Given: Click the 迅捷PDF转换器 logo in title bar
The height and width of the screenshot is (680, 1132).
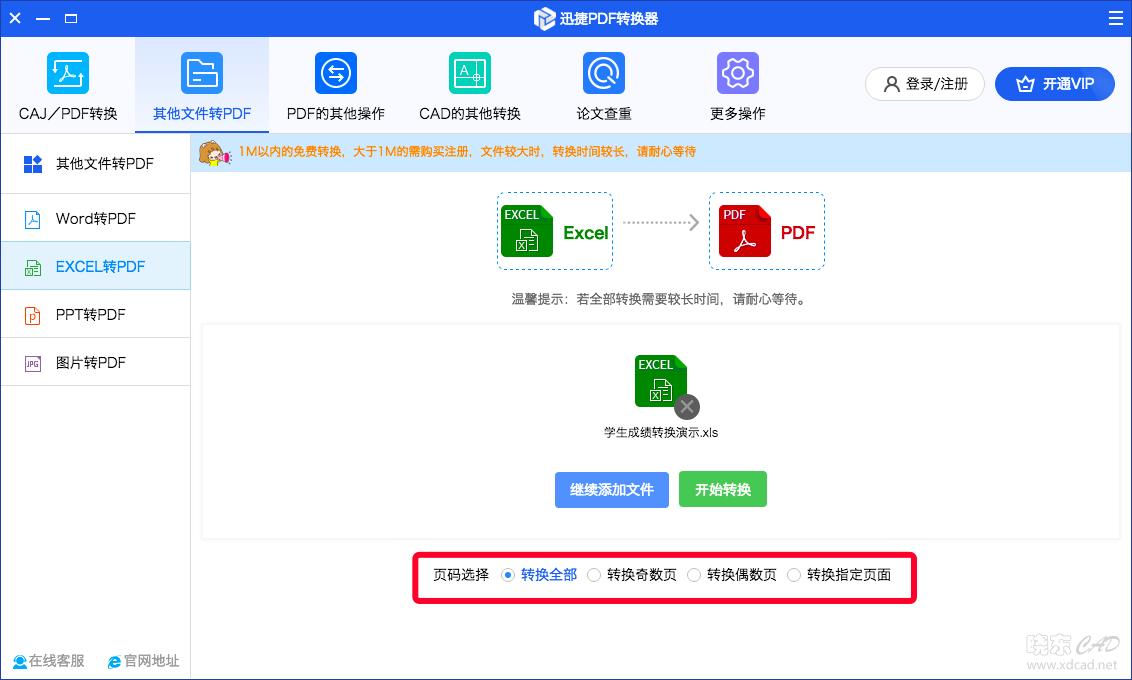Looking at the screenshot, I should pos(544,19).
